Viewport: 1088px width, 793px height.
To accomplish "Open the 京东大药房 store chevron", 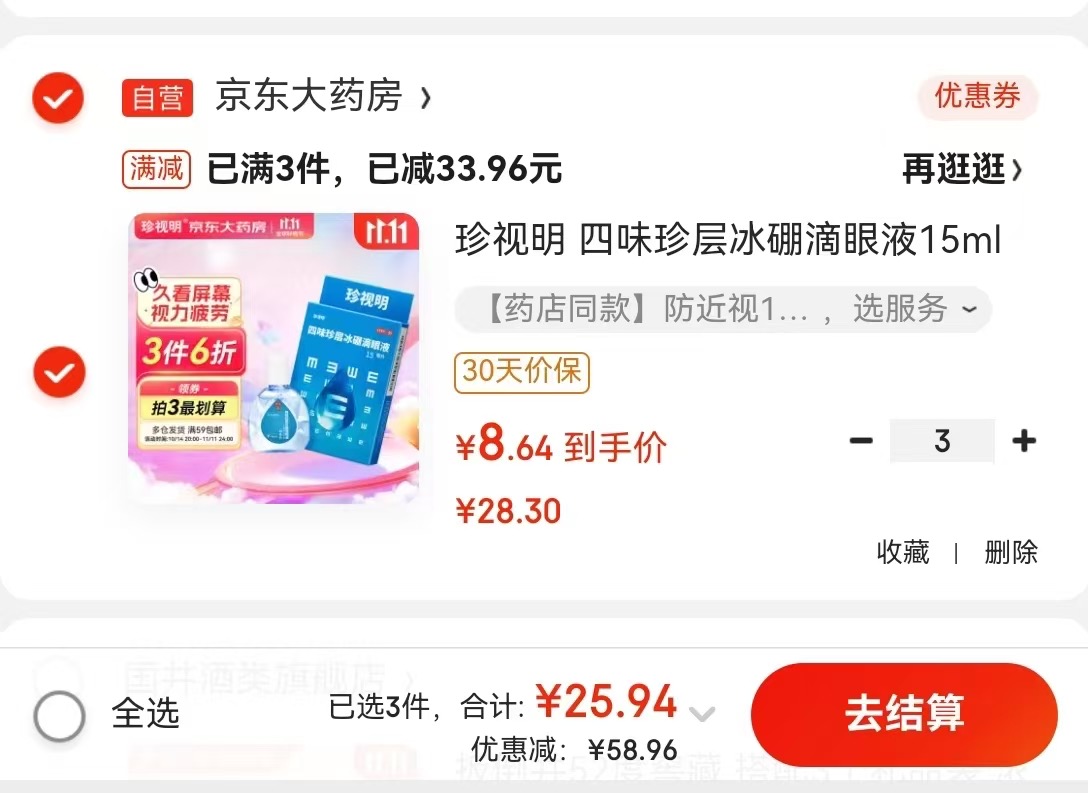I will [x=425, y=98].
